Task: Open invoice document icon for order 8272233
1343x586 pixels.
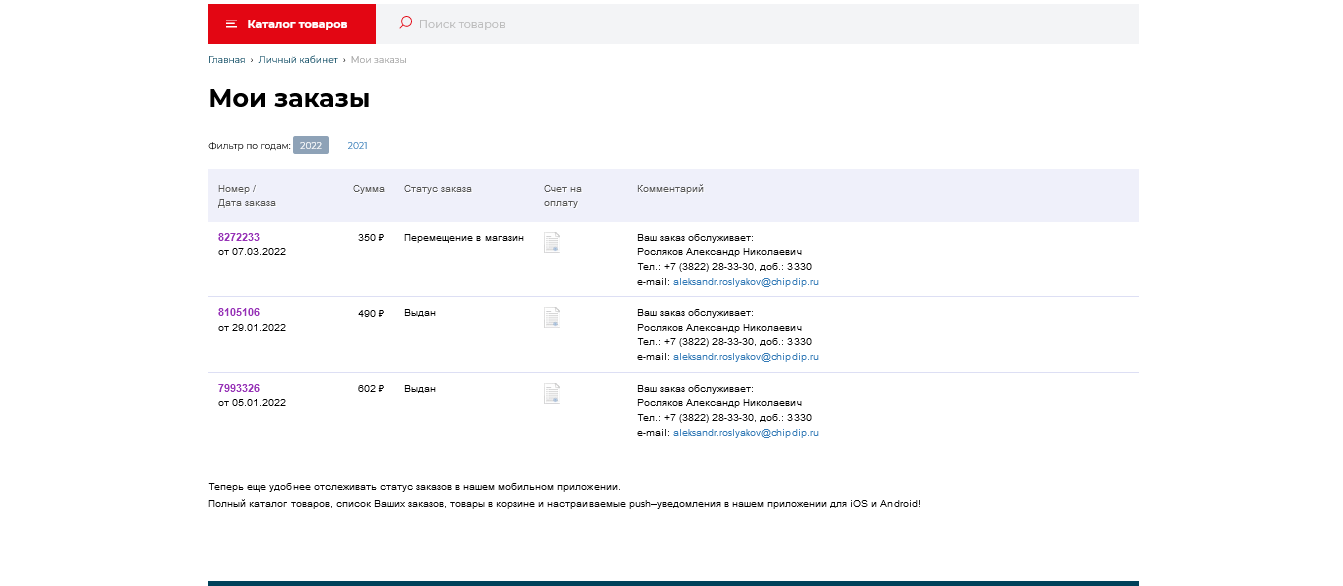Action: [552, 243]
